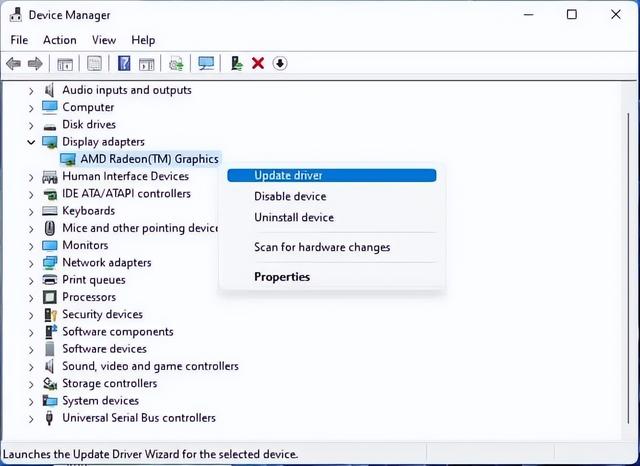Expand the Storage controllers chevron
The width and height of the screenshot is (640, 466).
(x=31, y=384)
